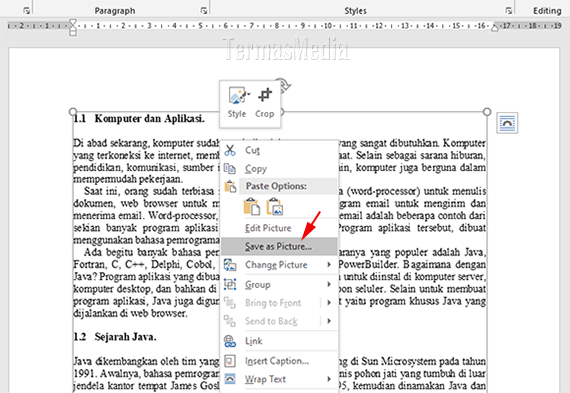Screen dimensions: 570x393
Task: Click the Copy icon in context menu
Action: [x=230, y=169]
